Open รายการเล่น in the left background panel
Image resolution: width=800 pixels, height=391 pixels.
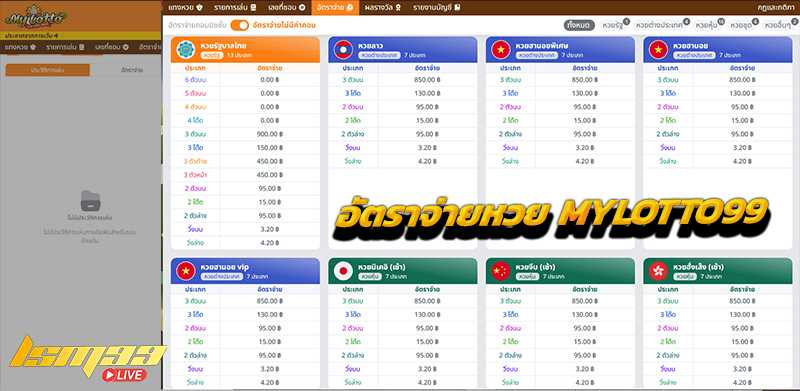pyautogui.click(x=65, y=47)
